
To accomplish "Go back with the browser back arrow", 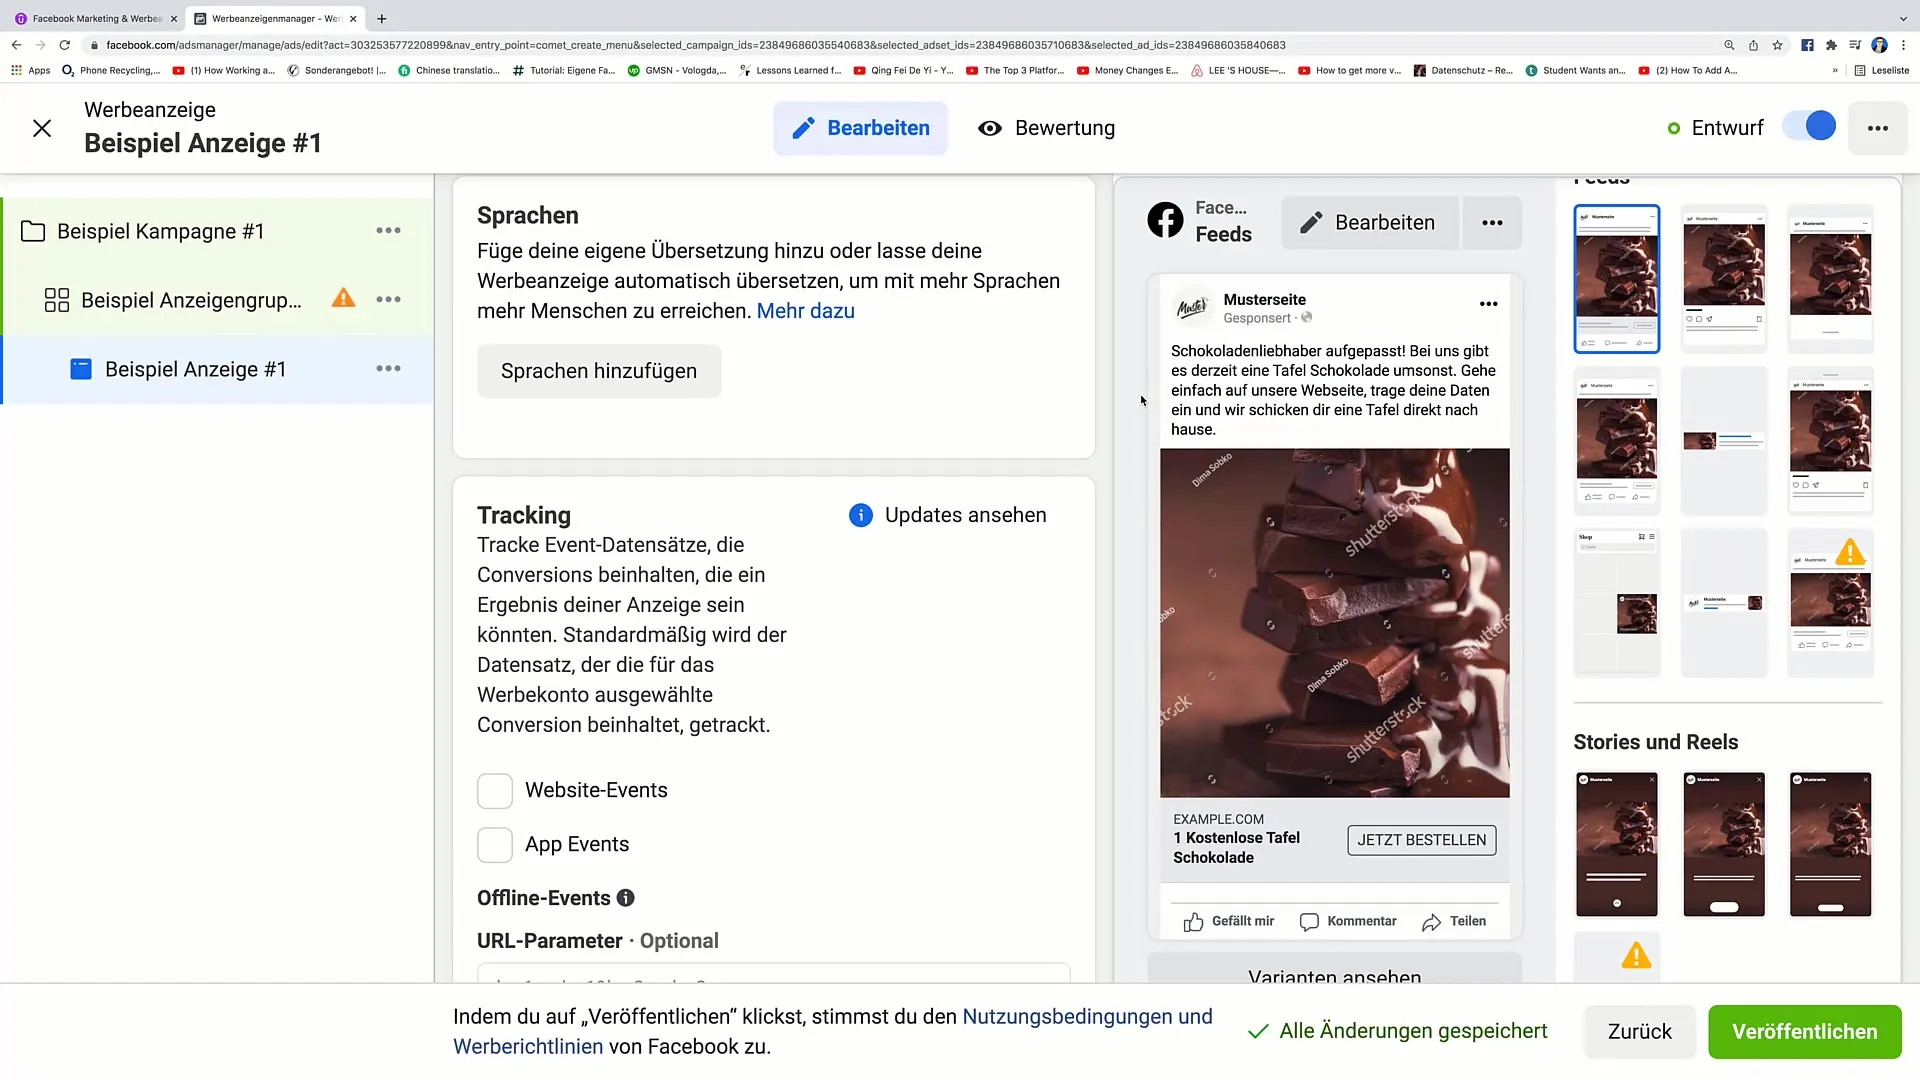I will pyautogui.click(x=16, y=45).
